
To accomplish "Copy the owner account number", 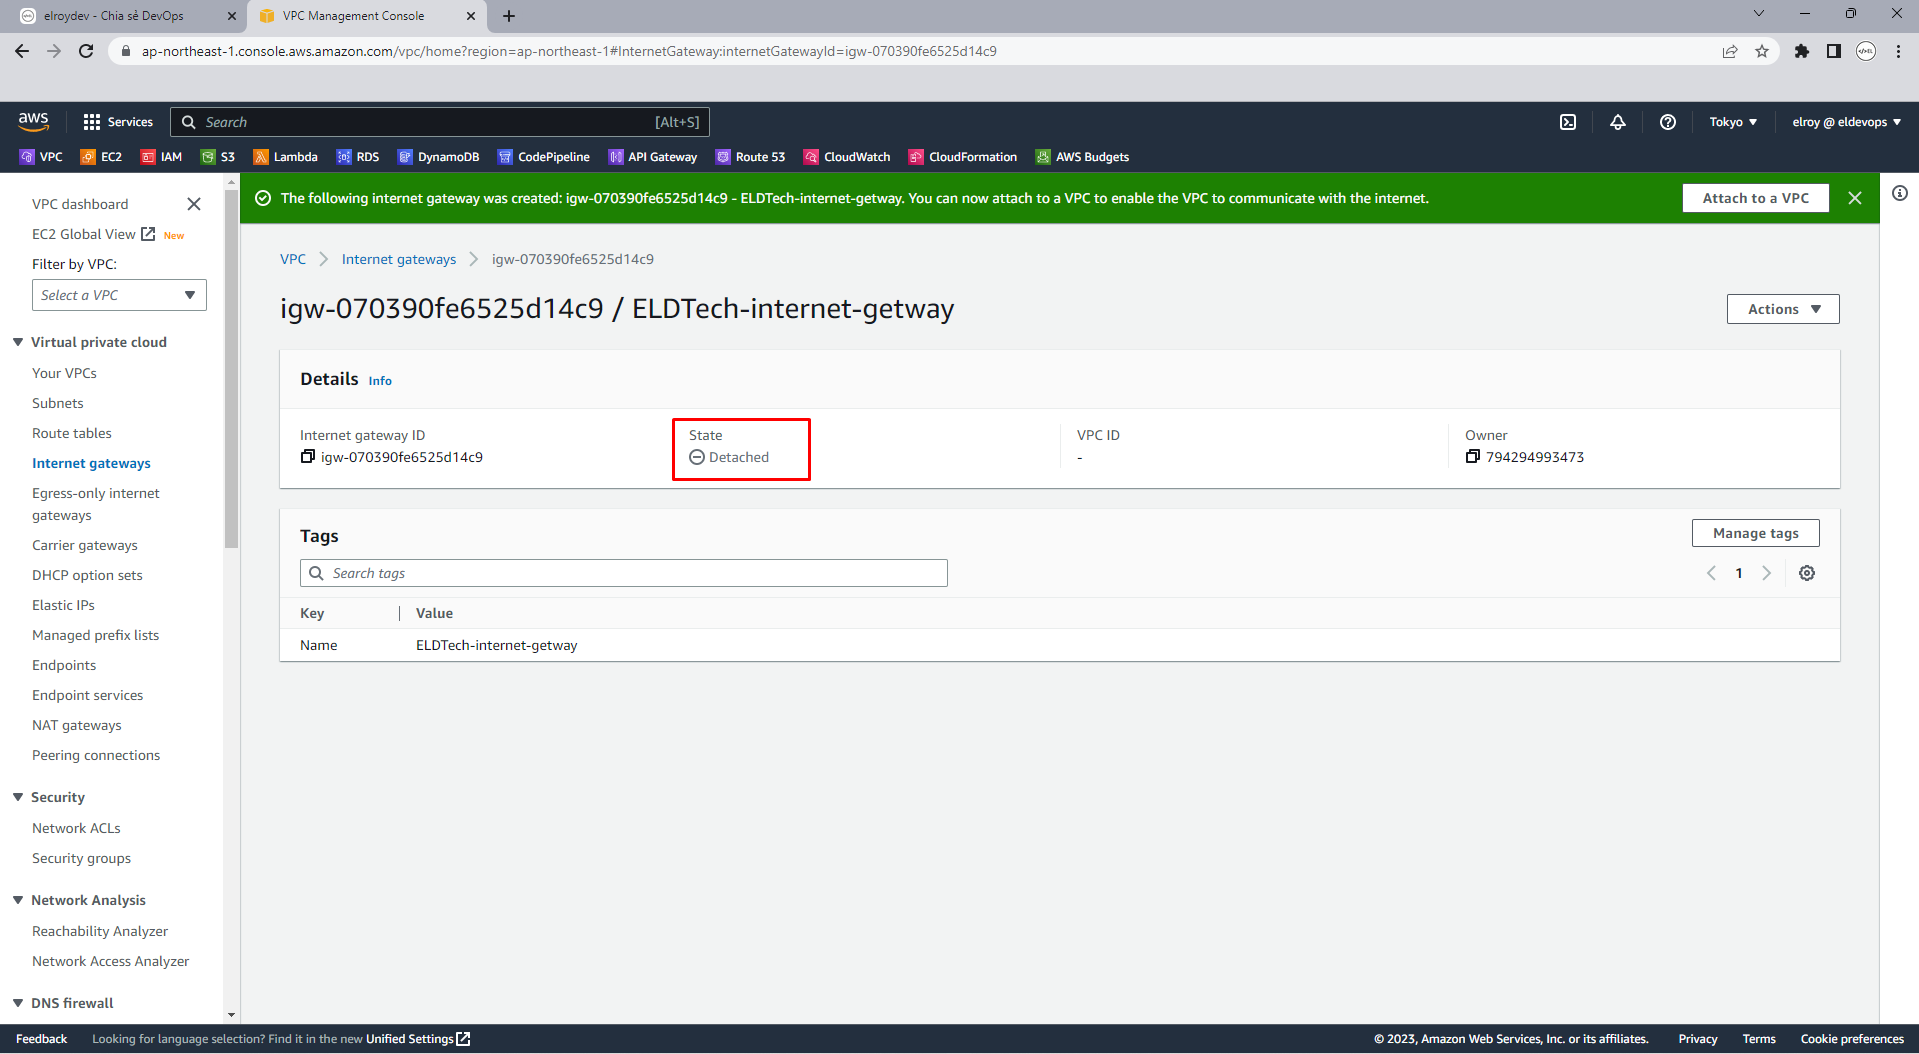I will [x=1473, y=457].
